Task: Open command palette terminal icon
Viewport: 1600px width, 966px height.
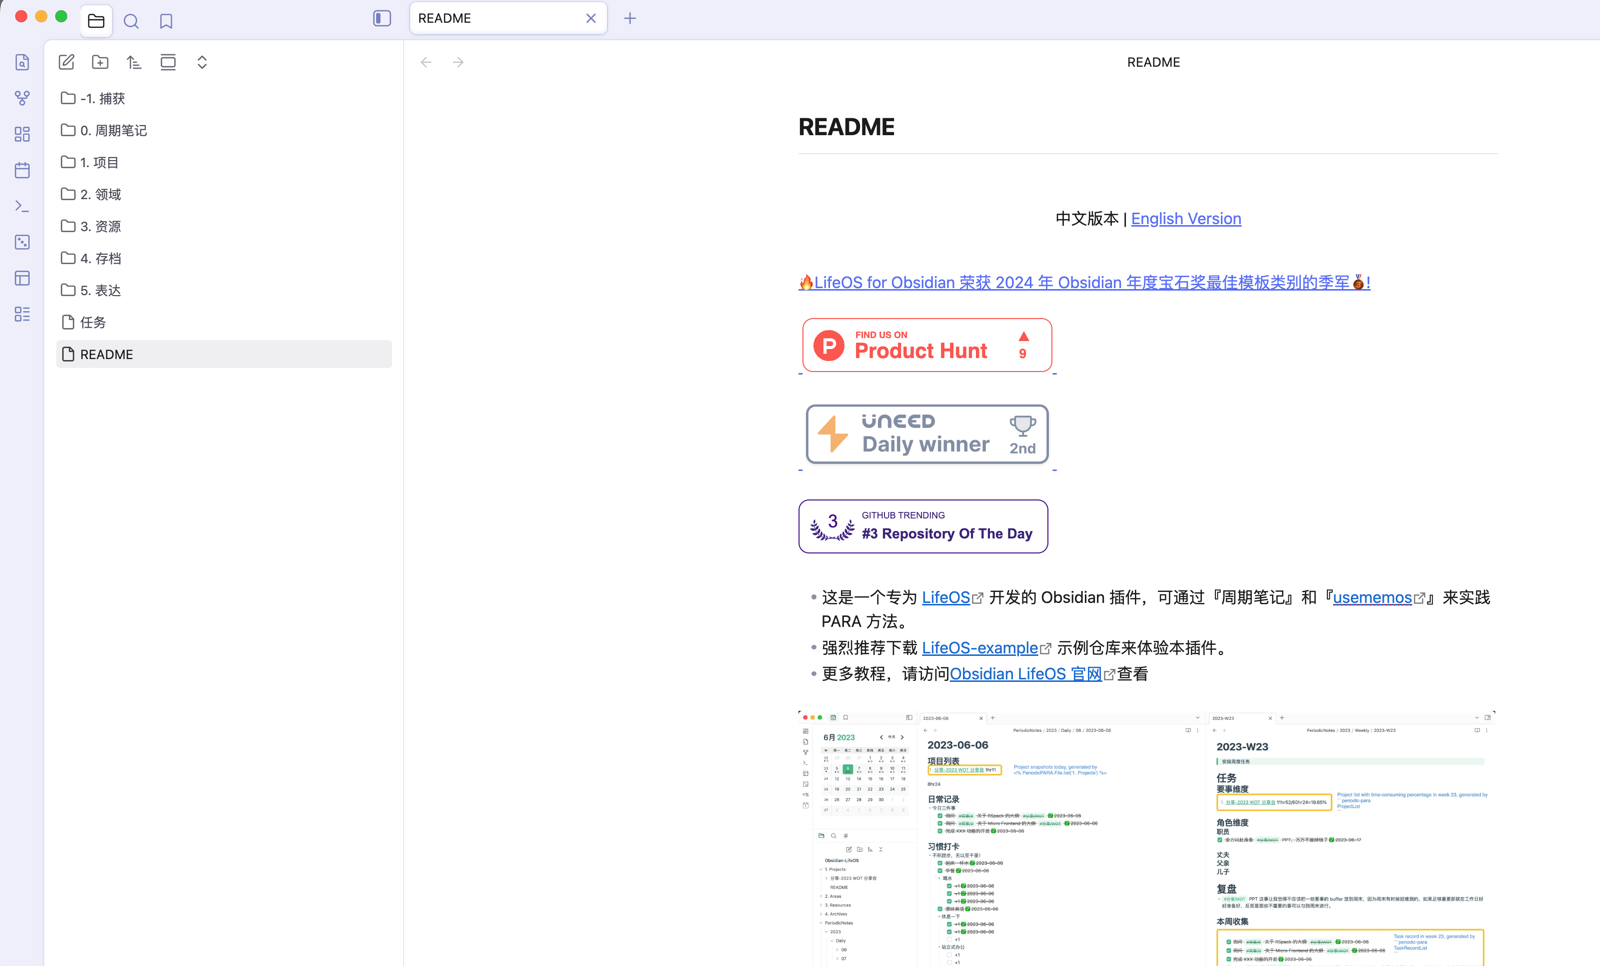Action: tap(22, 206)
